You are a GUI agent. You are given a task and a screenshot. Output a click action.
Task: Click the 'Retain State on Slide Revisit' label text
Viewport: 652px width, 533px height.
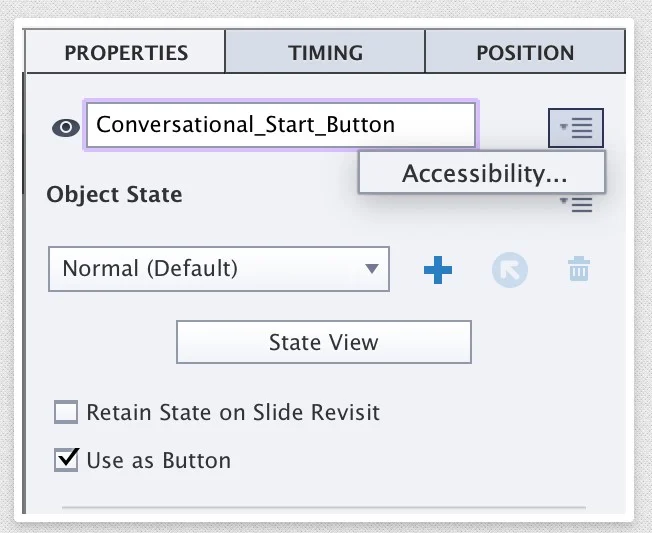tap(233, 412)
